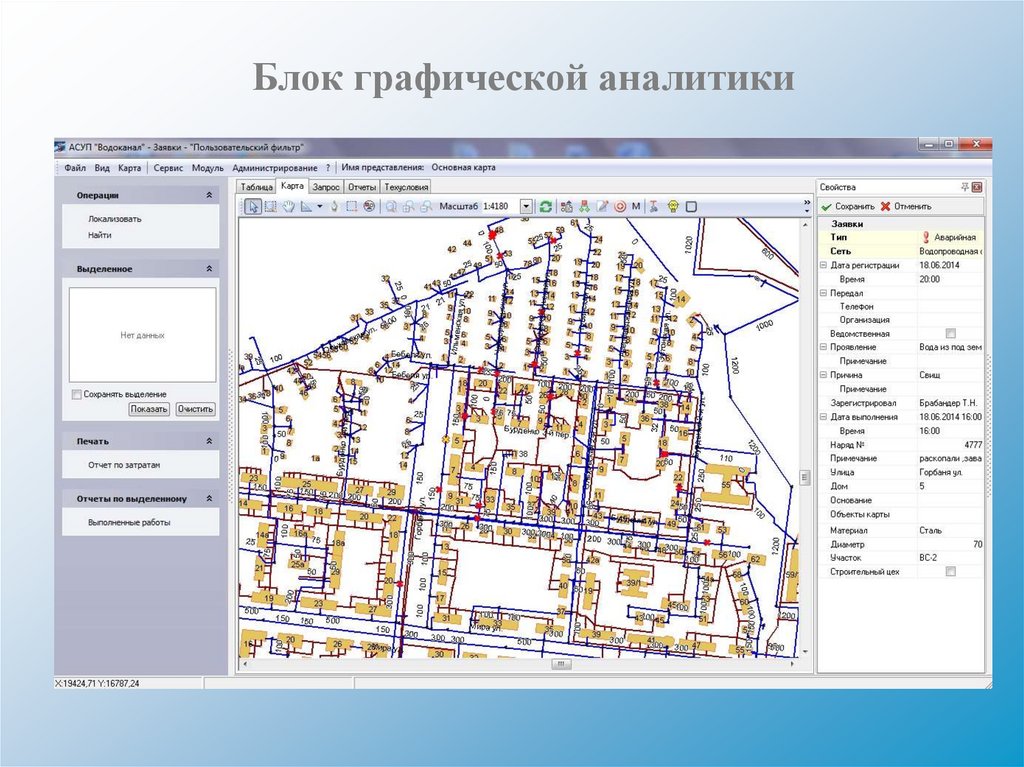Click the Показать button
The image size is (1024, 767).
click(149, 409)
